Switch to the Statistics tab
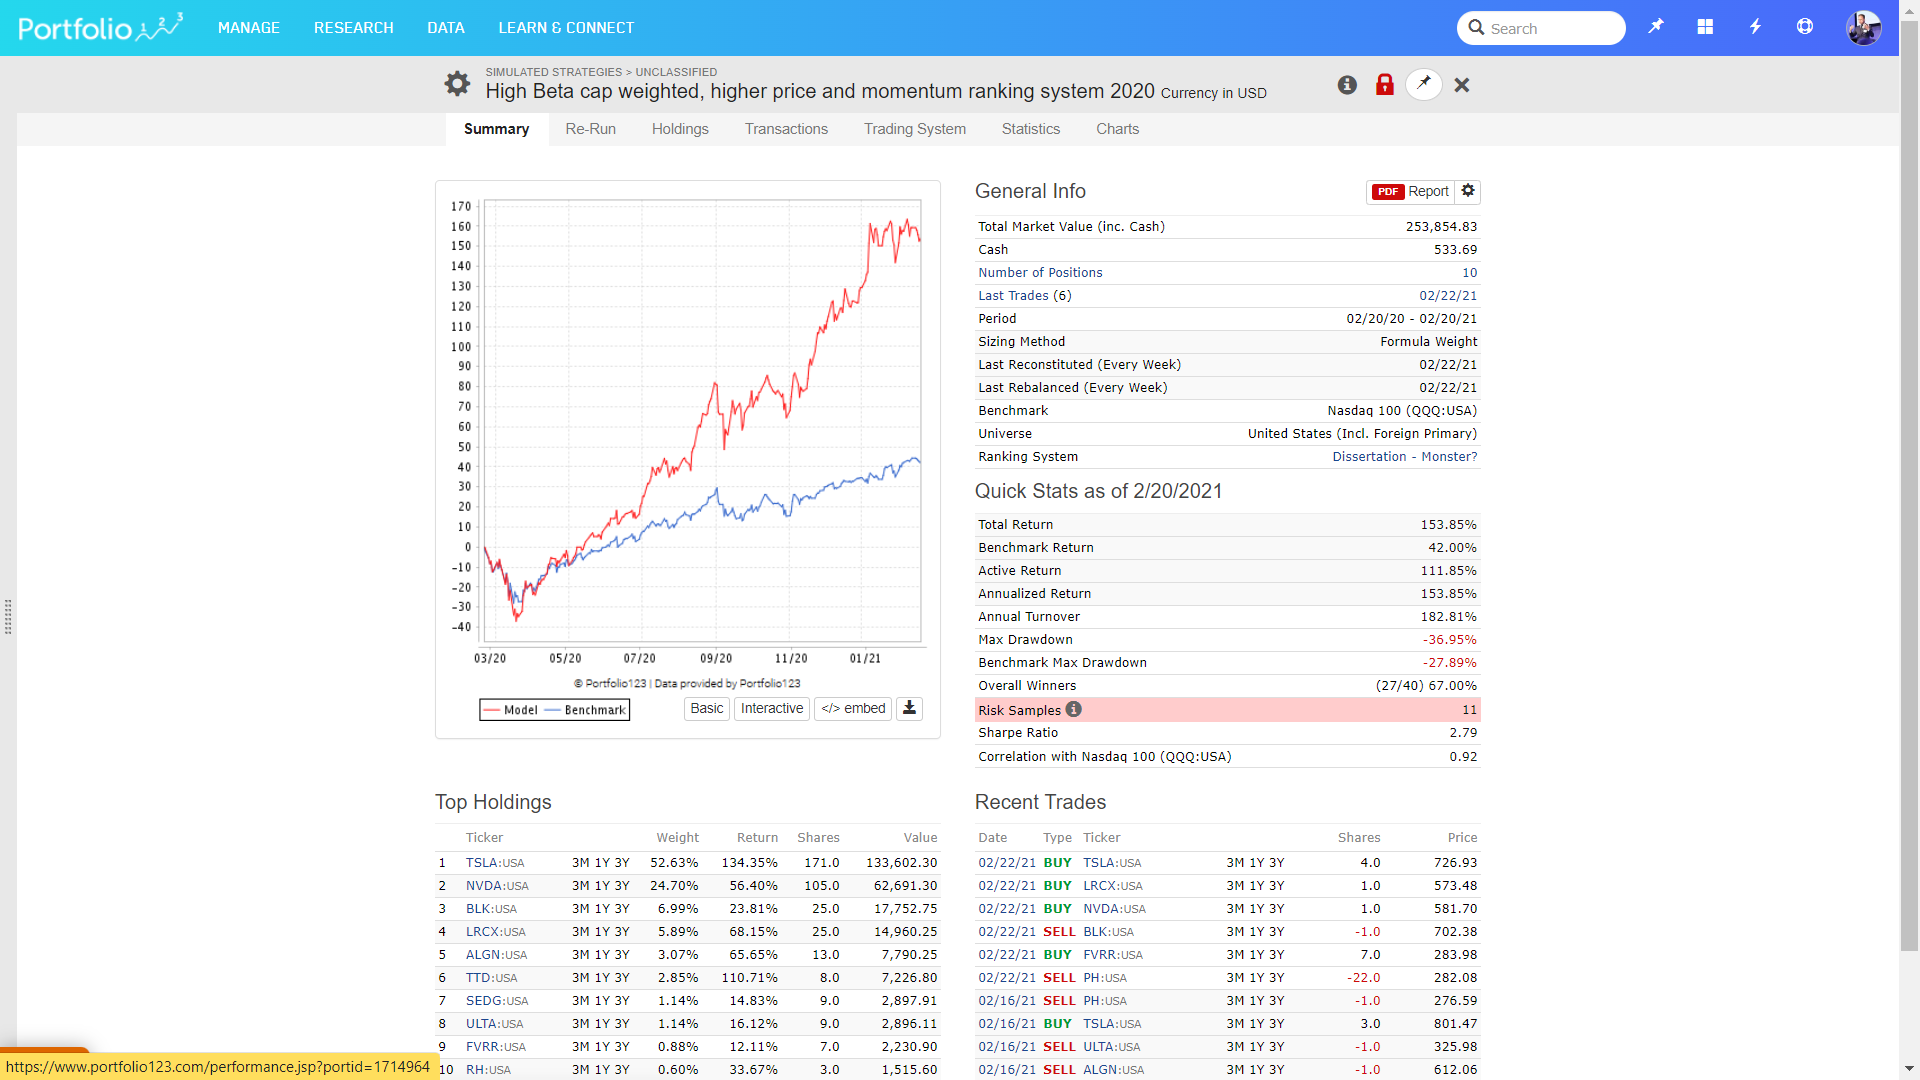Image resolution: width=1920 pixels, height=1080 pixels. (1031, 129)
